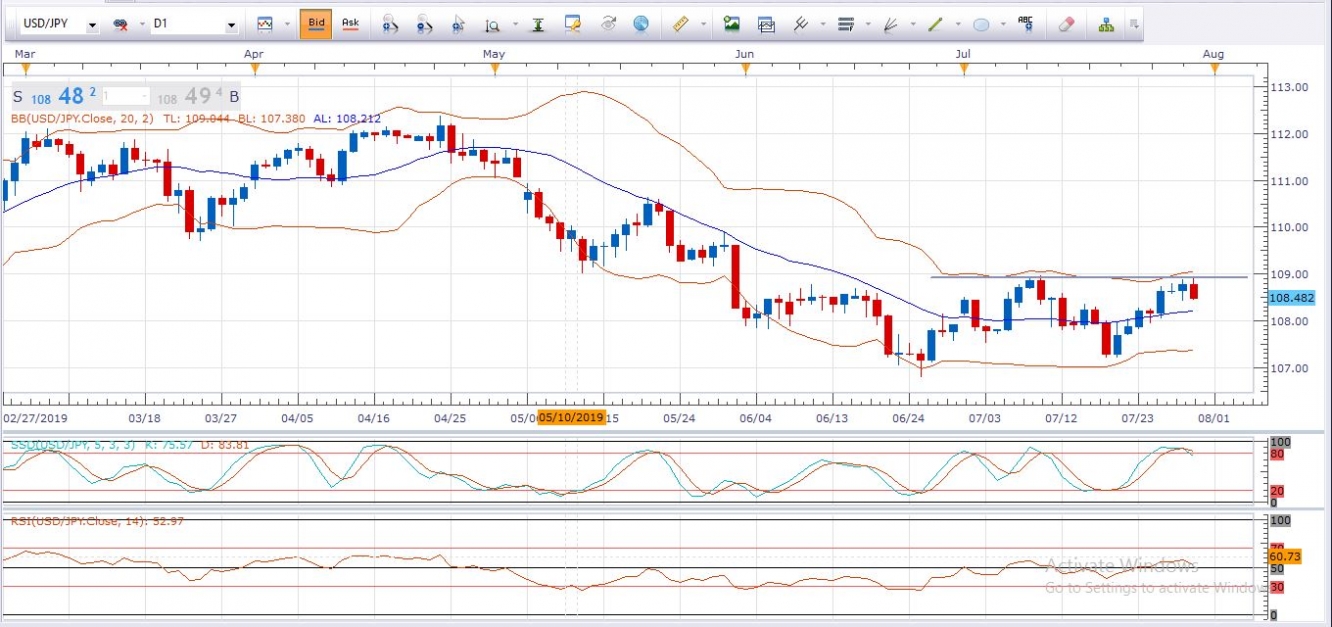Click the current price tag 108.482
Viewport: 1332px width, 627px height.
[1290, 297]
